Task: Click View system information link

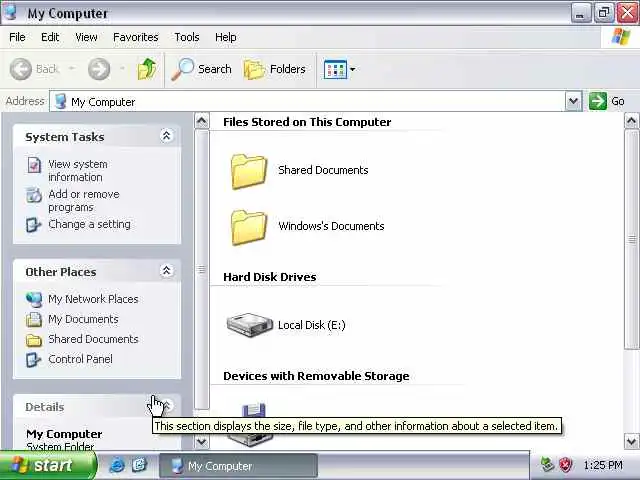Action: click(x=78, y=171)
